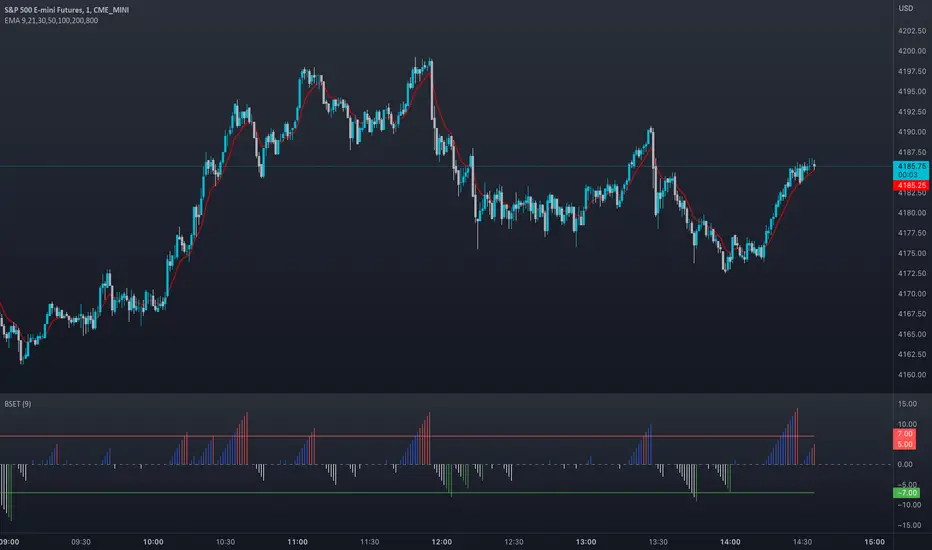Click the 15.00 label on BSET scale
Screen dimensions: 932x550
(909, 404)
